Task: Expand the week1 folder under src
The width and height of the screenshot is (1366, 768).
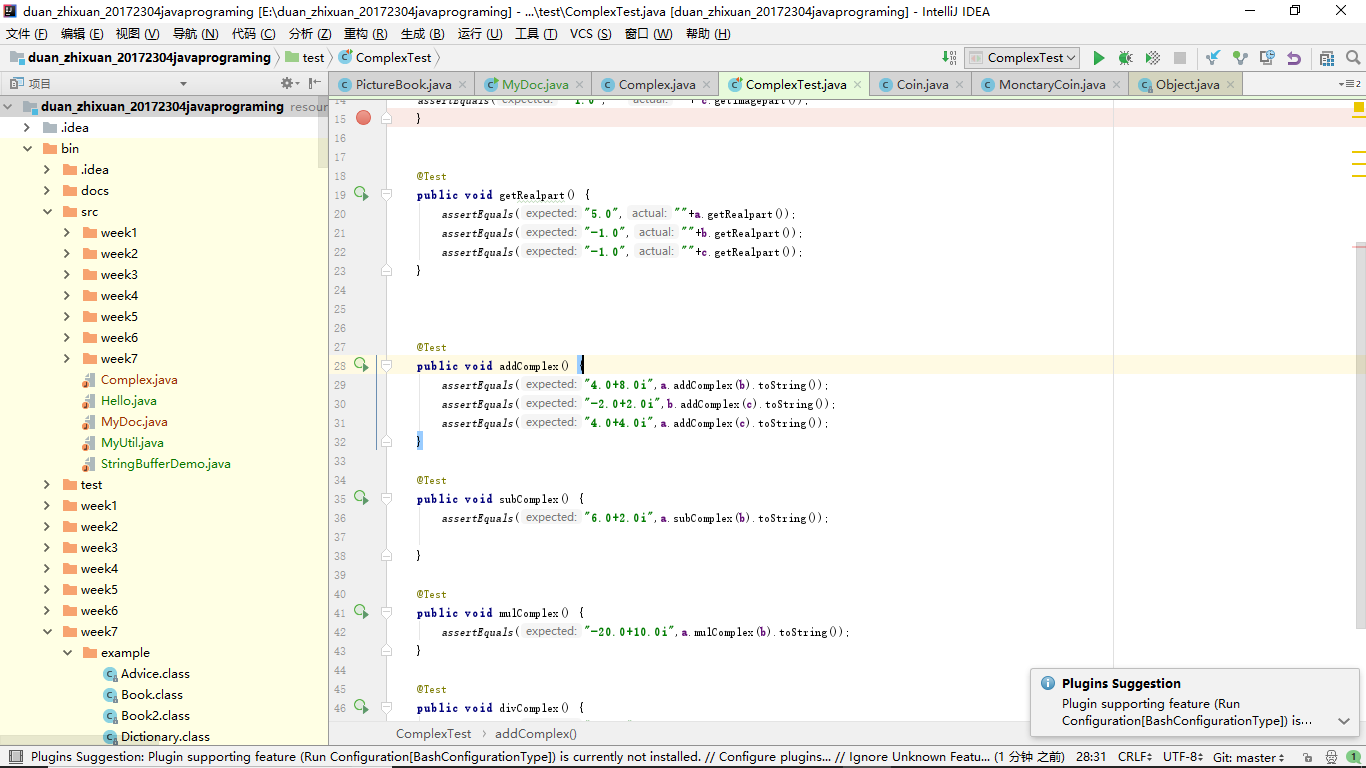Action: point(67,233)
